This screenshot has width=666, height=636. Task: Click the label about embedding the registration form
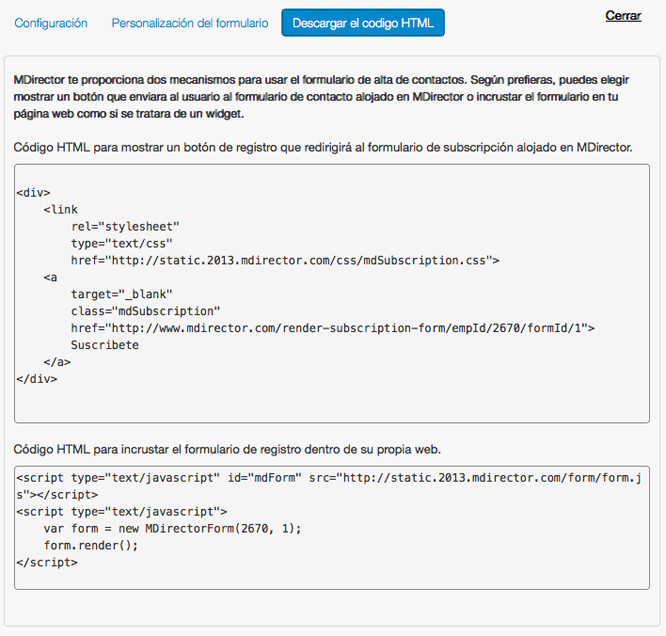pos(227,448)
